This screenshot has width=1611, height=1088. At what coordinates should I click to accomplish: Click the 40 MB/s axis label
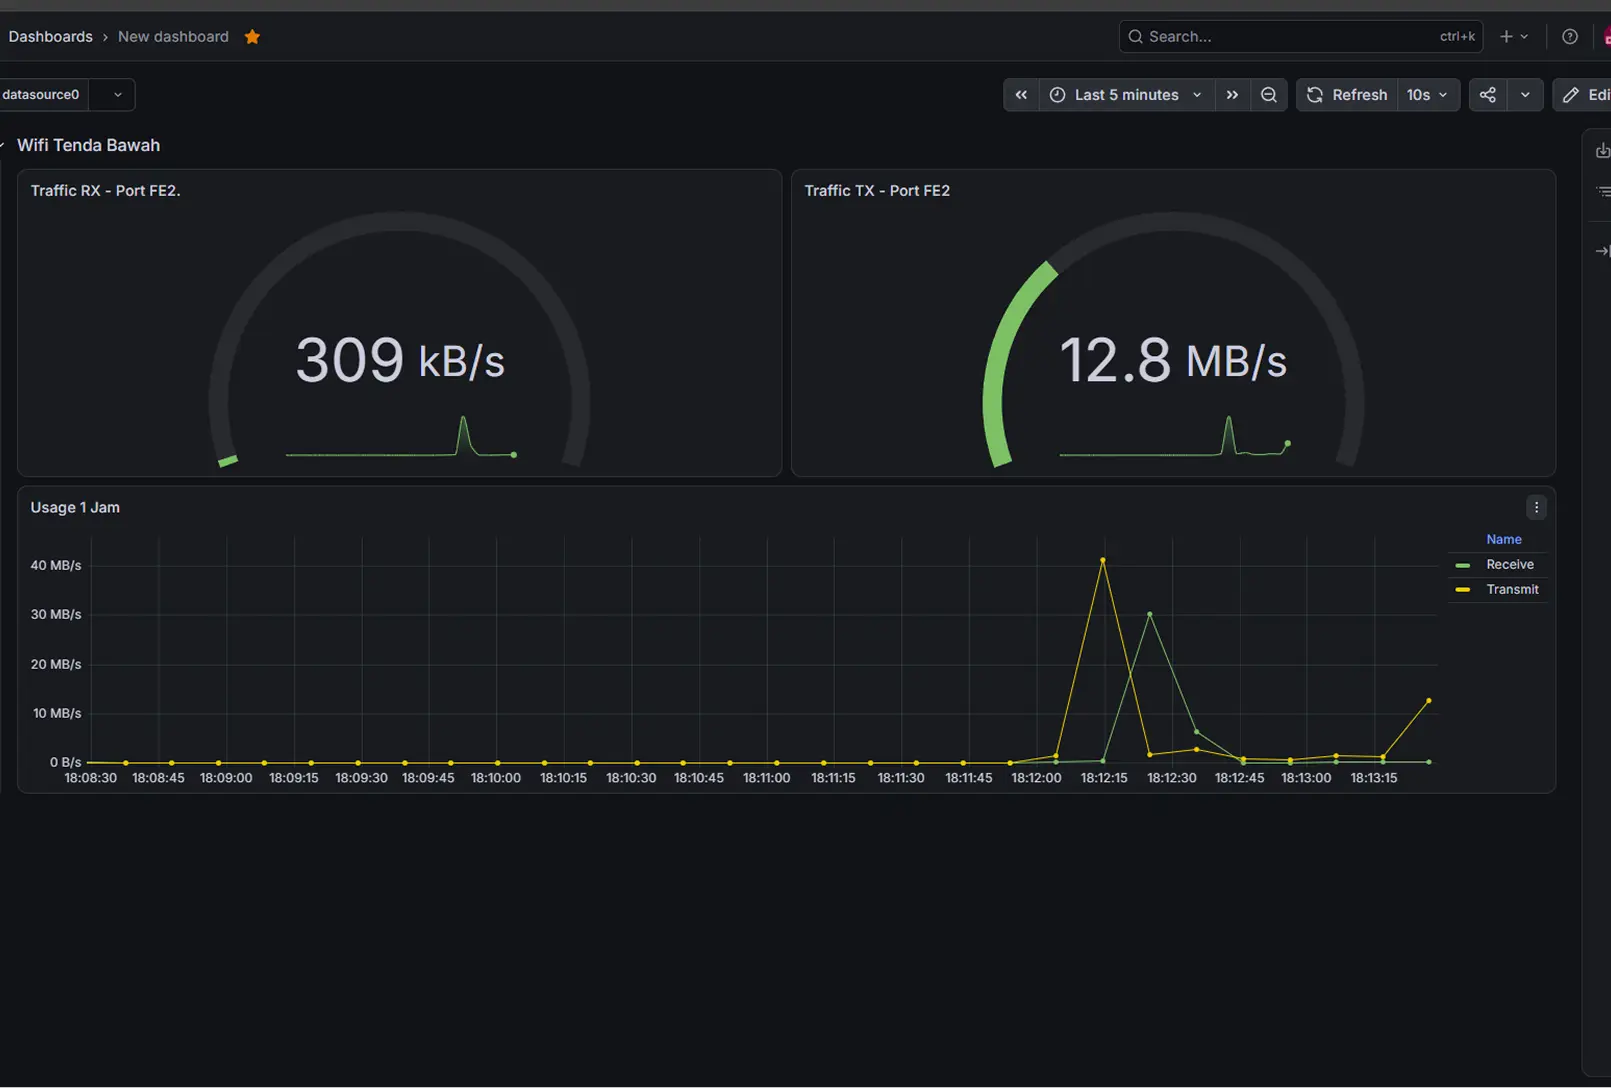coord(56,565)
